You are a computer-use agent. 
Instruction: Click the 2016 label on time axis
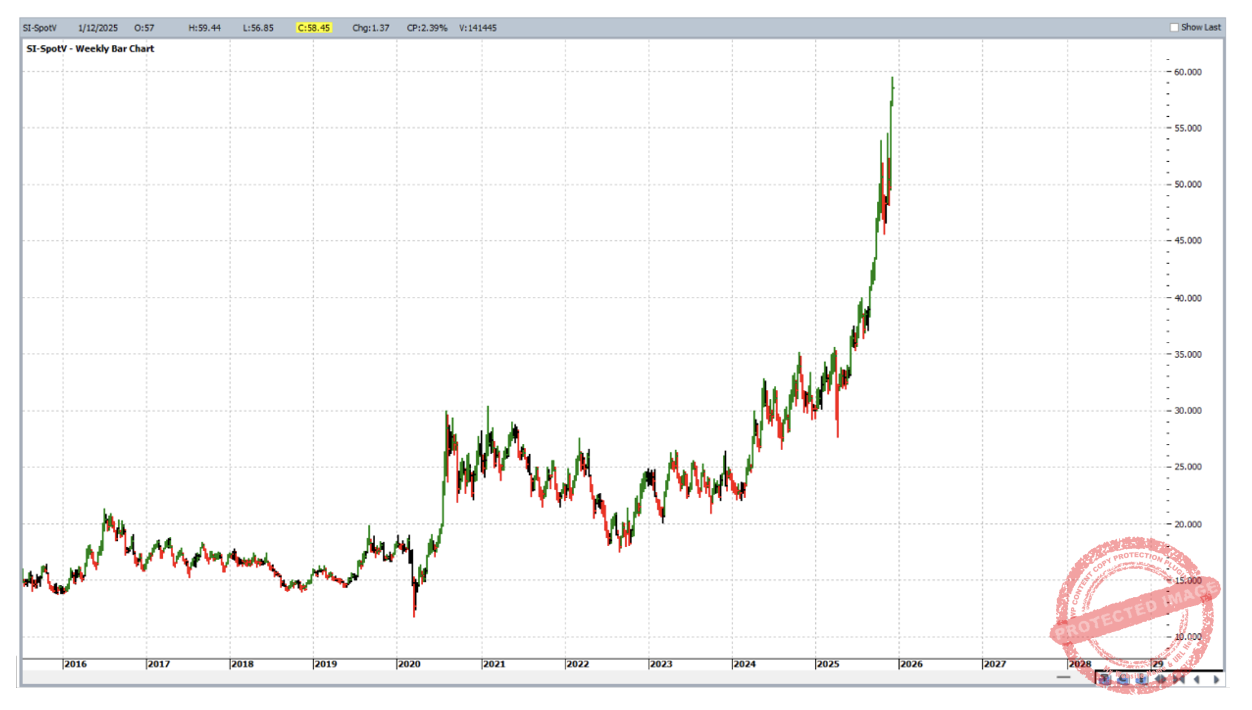73,664
